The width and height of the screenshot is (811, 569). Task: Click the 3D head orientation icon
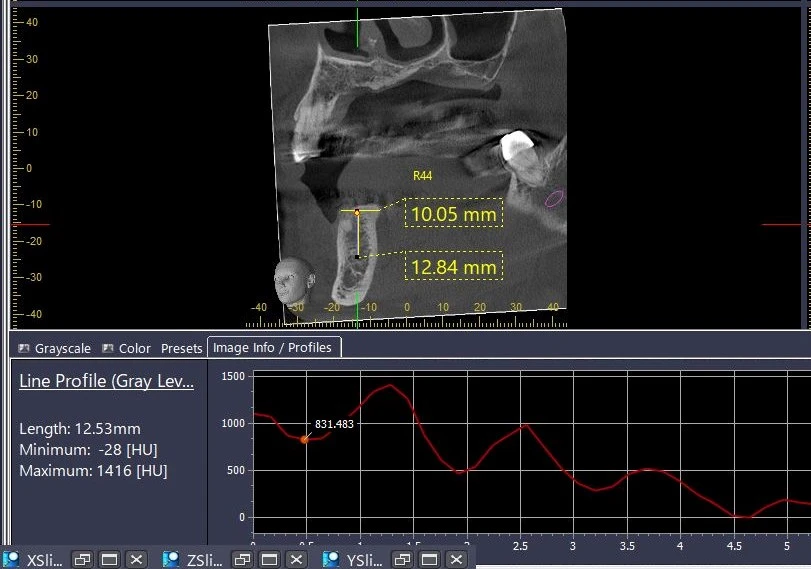[x=291, y=280]
